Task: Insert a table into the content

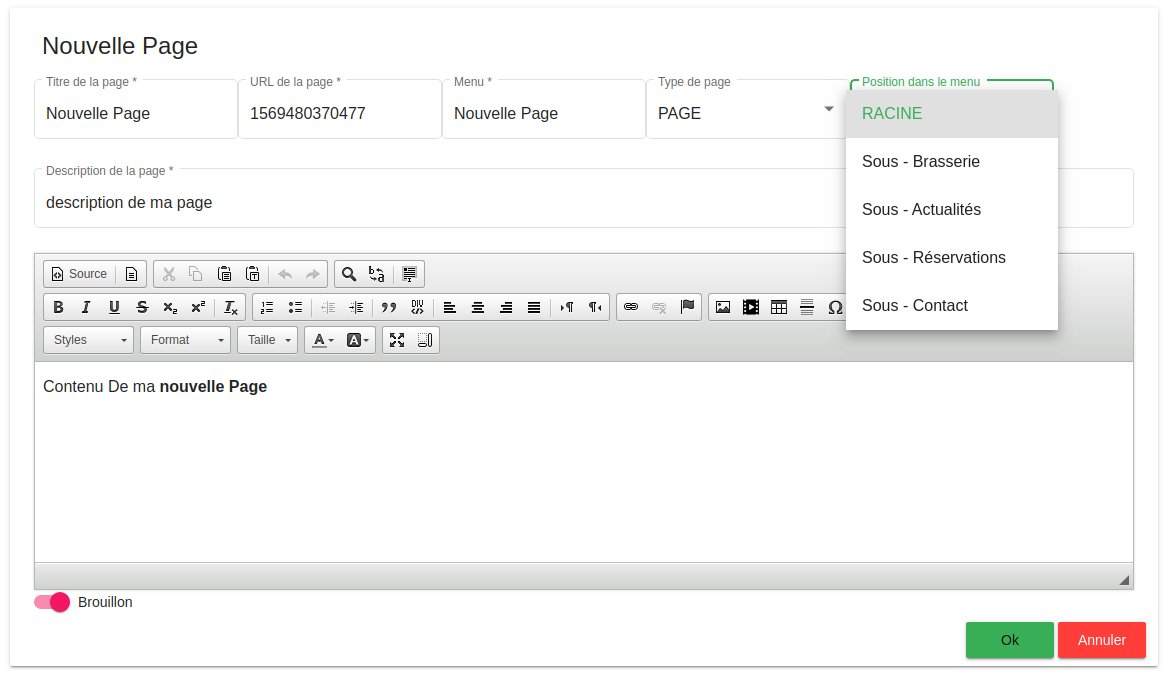Action: coord(778,307)
